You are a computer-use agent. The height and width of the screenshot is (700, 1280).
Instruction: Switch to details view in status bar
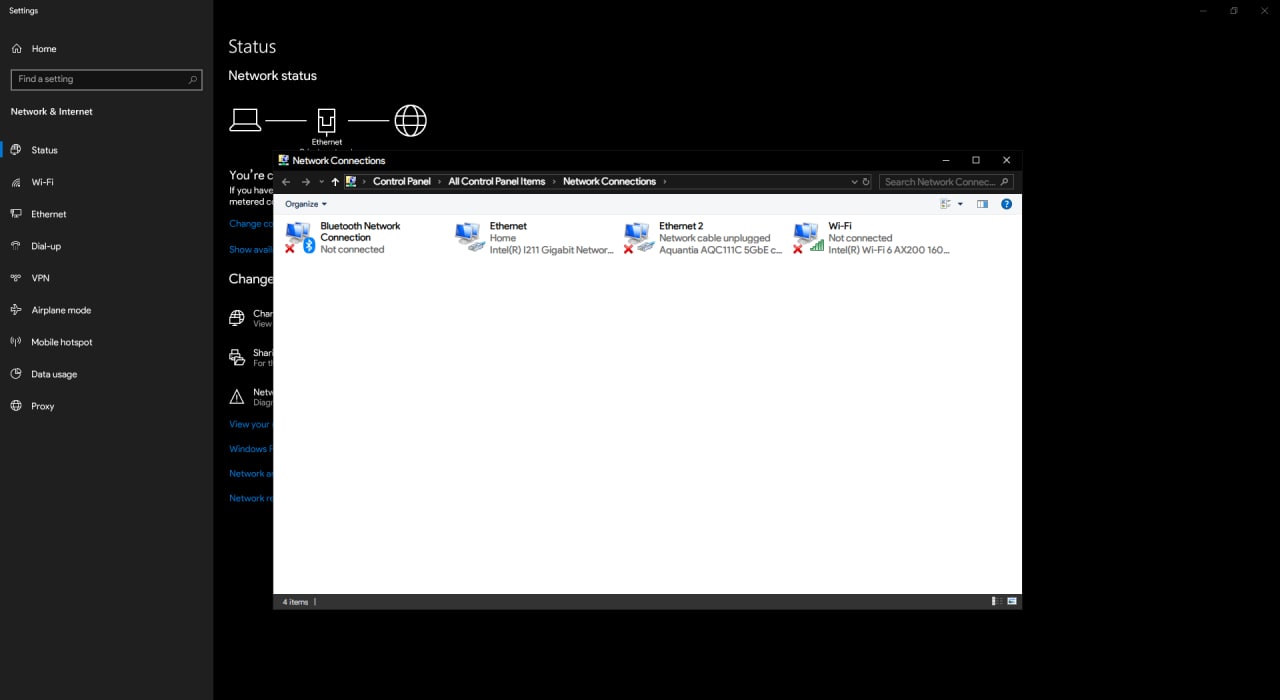[996, 602]
